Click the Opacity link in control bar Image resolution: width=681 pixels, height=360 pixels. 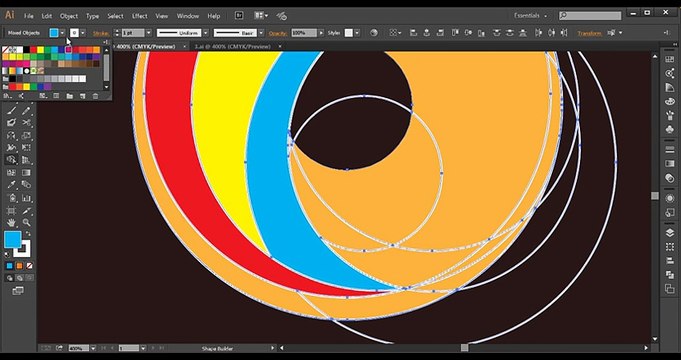click(x=278, y=33)
